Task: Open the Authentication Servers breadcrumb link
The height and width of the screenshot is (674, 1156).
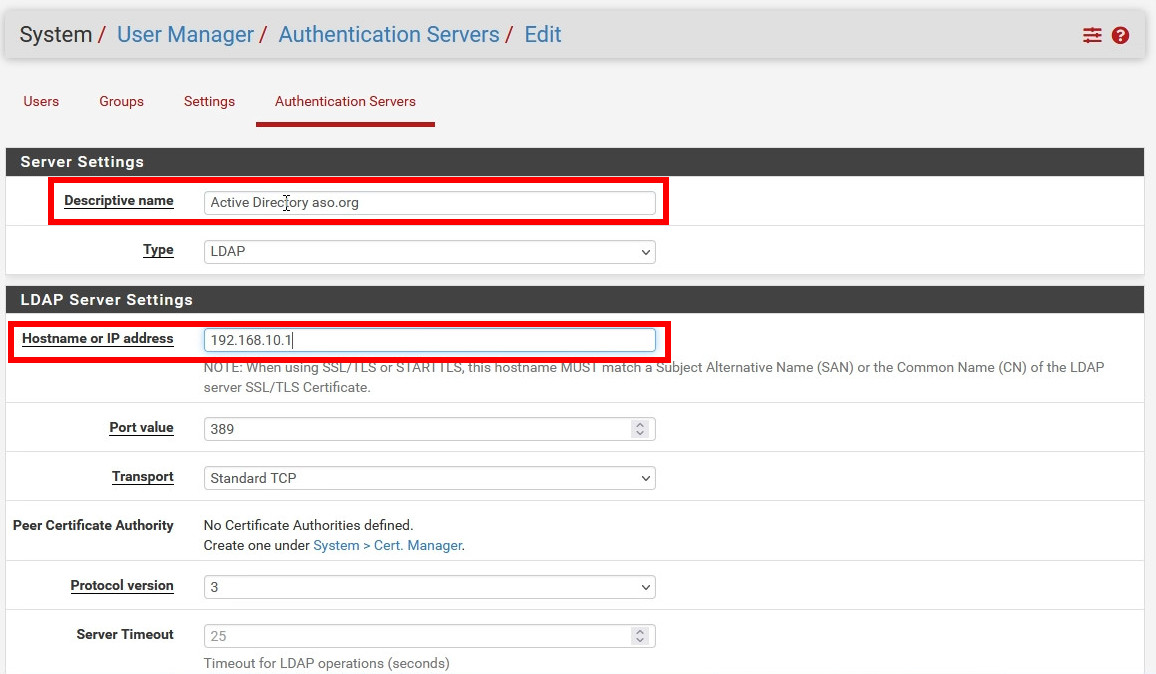Action: pos(388,34)
